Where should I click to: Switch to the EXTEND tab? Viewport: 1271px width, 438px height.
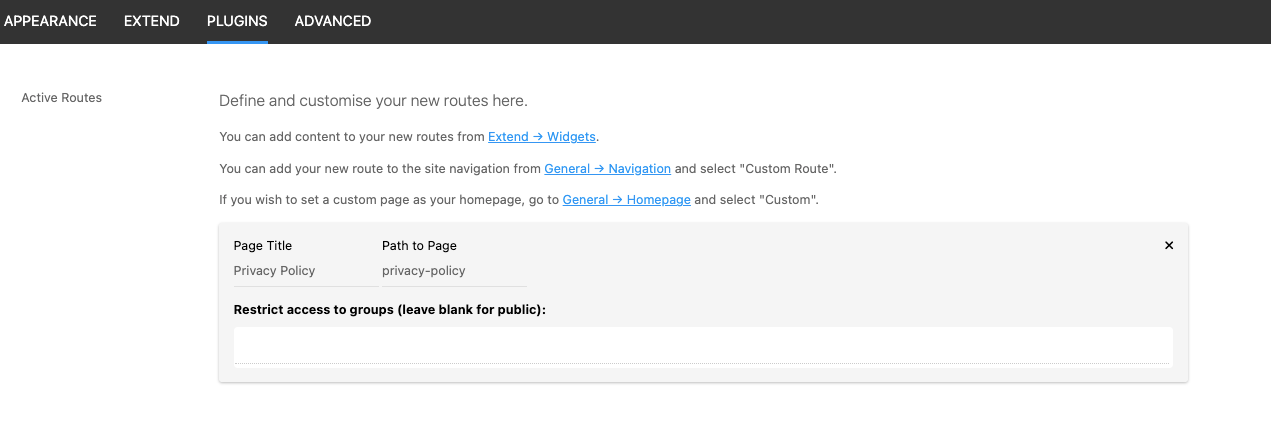[152, 21]
